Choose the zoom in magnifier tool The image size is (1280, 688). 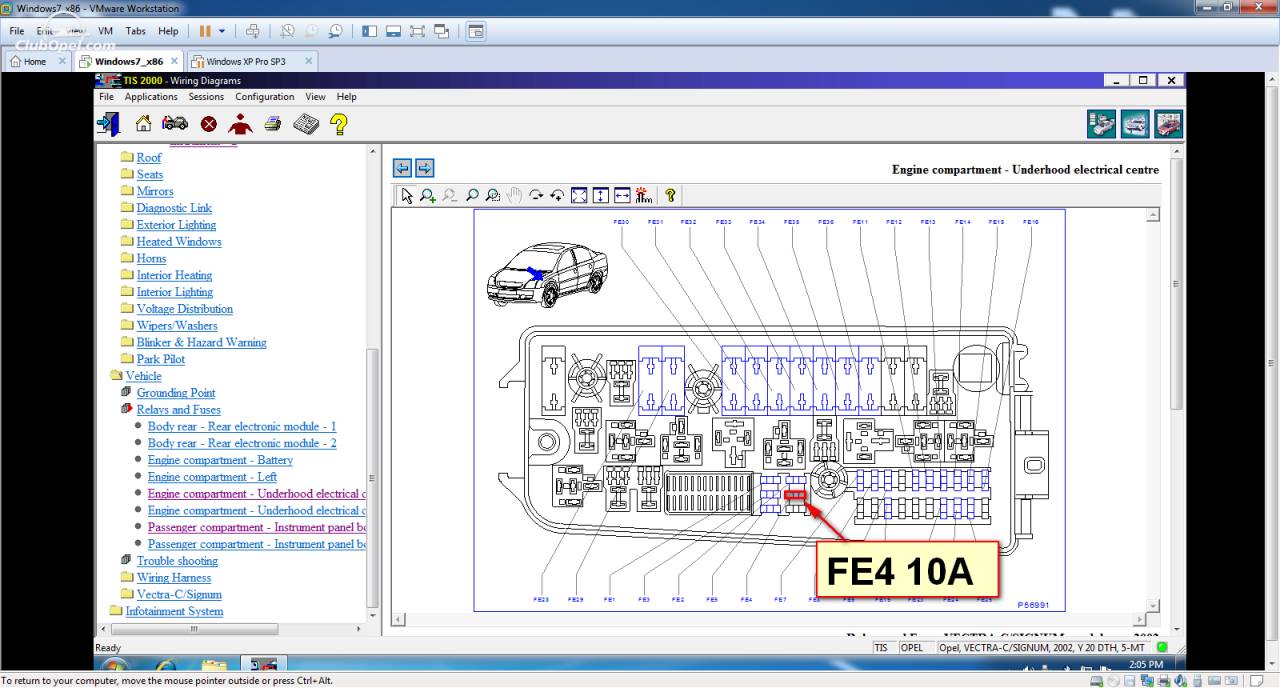click(428, 196)
